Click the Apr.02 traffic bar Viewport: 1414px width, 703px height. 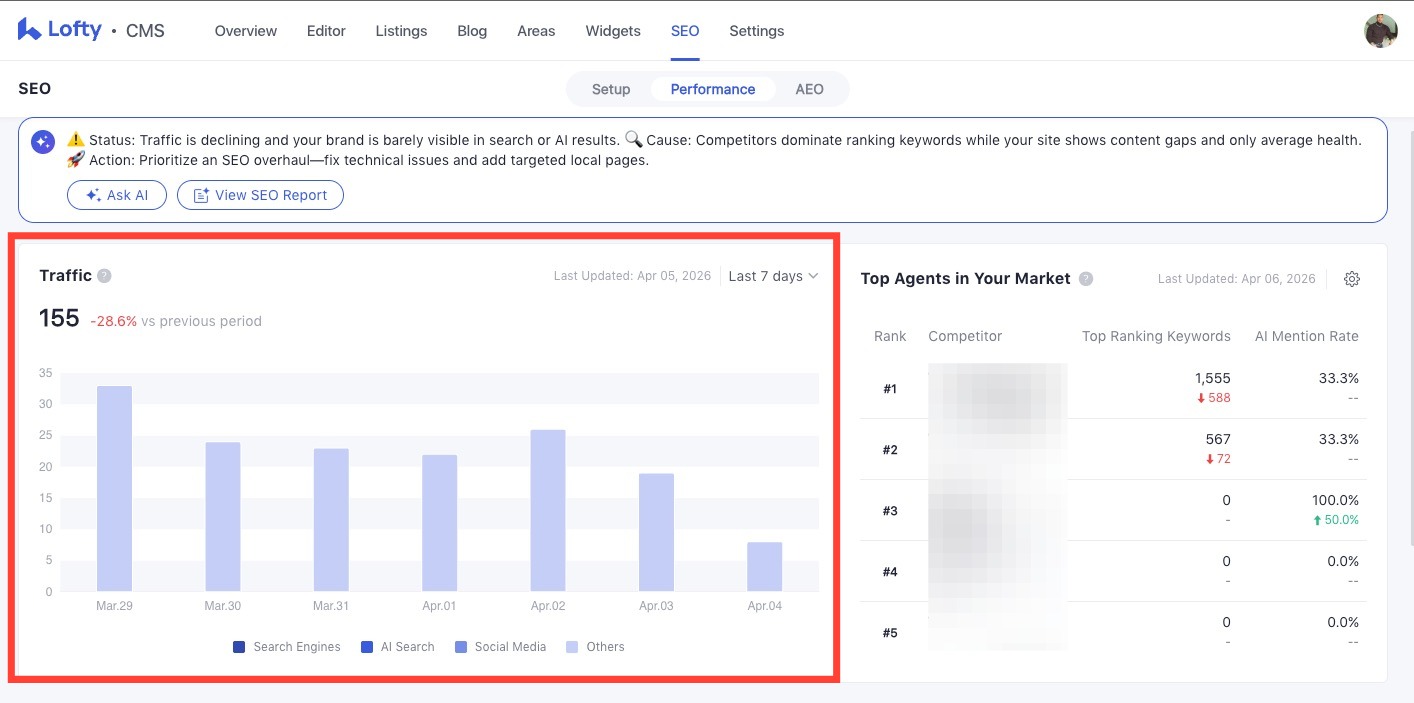point(548,510)
